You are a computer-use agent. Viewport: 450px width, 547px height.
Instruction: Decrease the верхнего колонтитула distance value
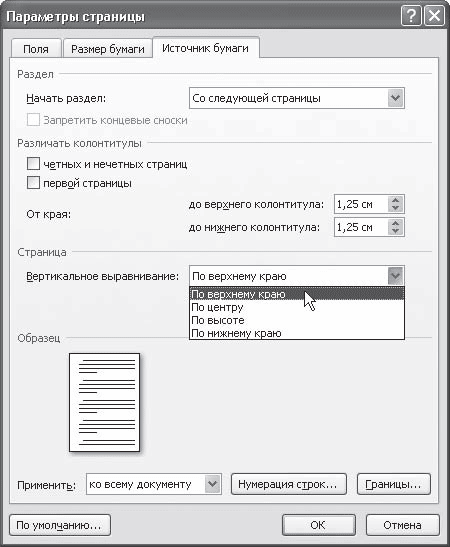pos(395,208)
